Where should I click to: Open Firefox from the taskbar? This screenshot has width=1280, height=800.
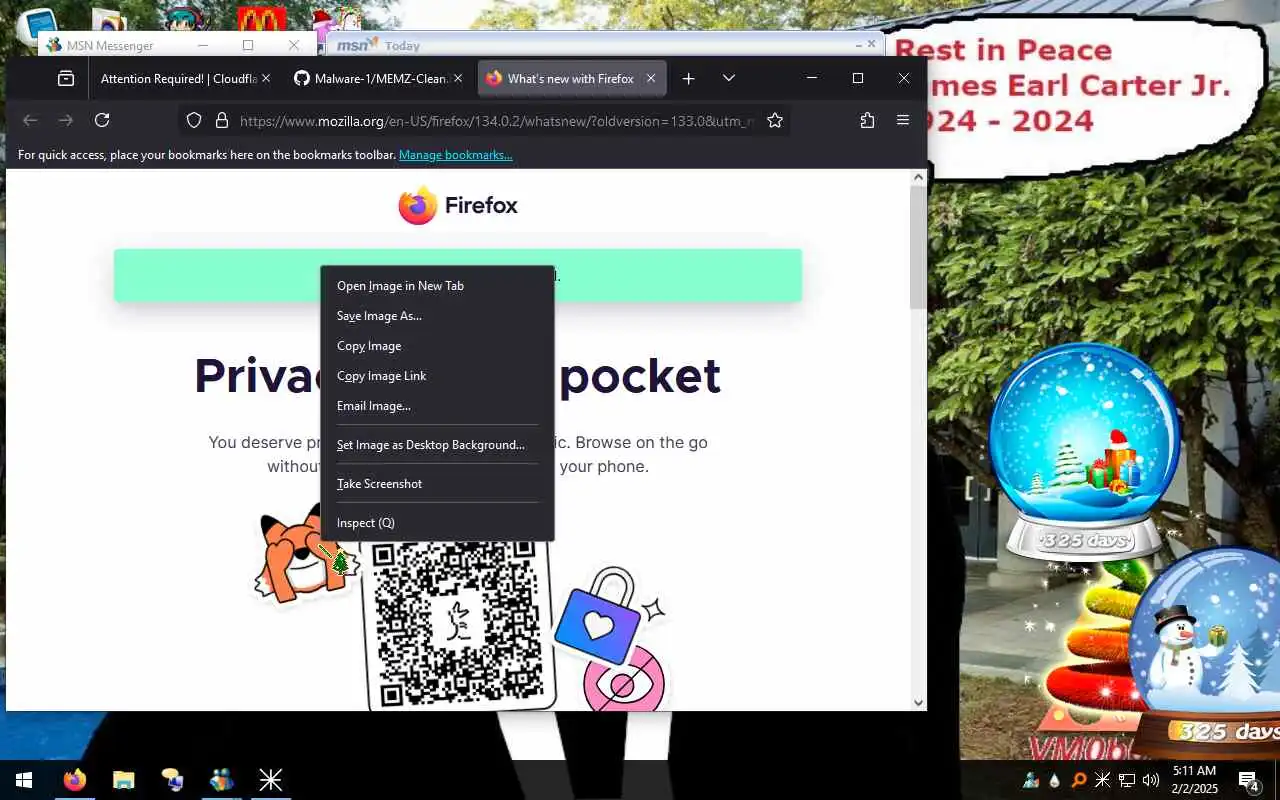(75, 780)
